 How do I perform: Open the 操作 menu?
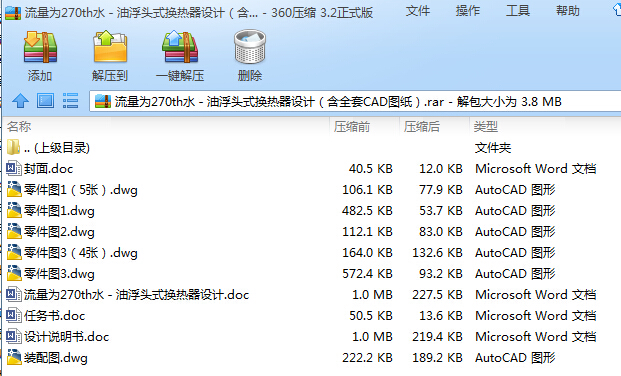click(x=467, y=11)
